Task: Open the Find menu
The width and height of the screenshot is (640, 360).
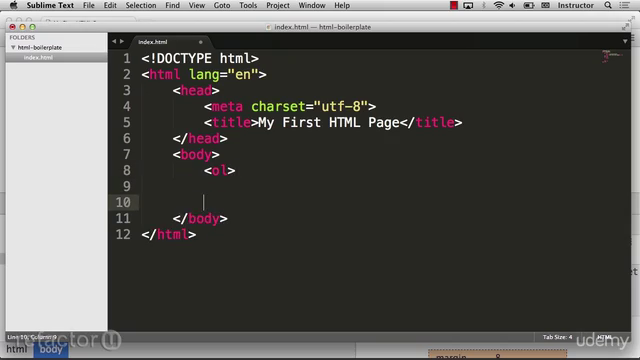Action: (172, 5)
